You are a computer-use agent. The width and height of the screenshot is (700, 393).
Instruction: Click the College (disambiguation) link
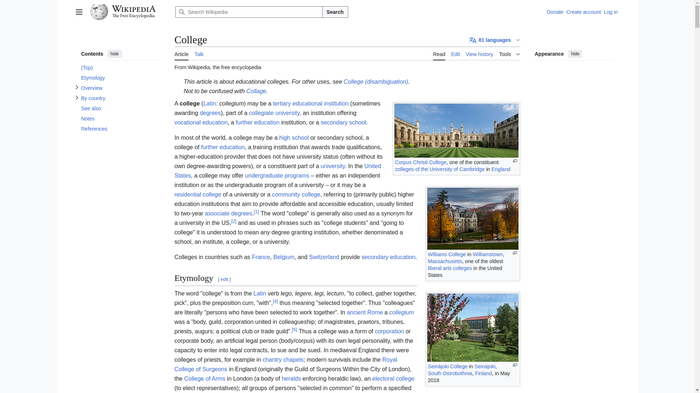coord(375,82)
